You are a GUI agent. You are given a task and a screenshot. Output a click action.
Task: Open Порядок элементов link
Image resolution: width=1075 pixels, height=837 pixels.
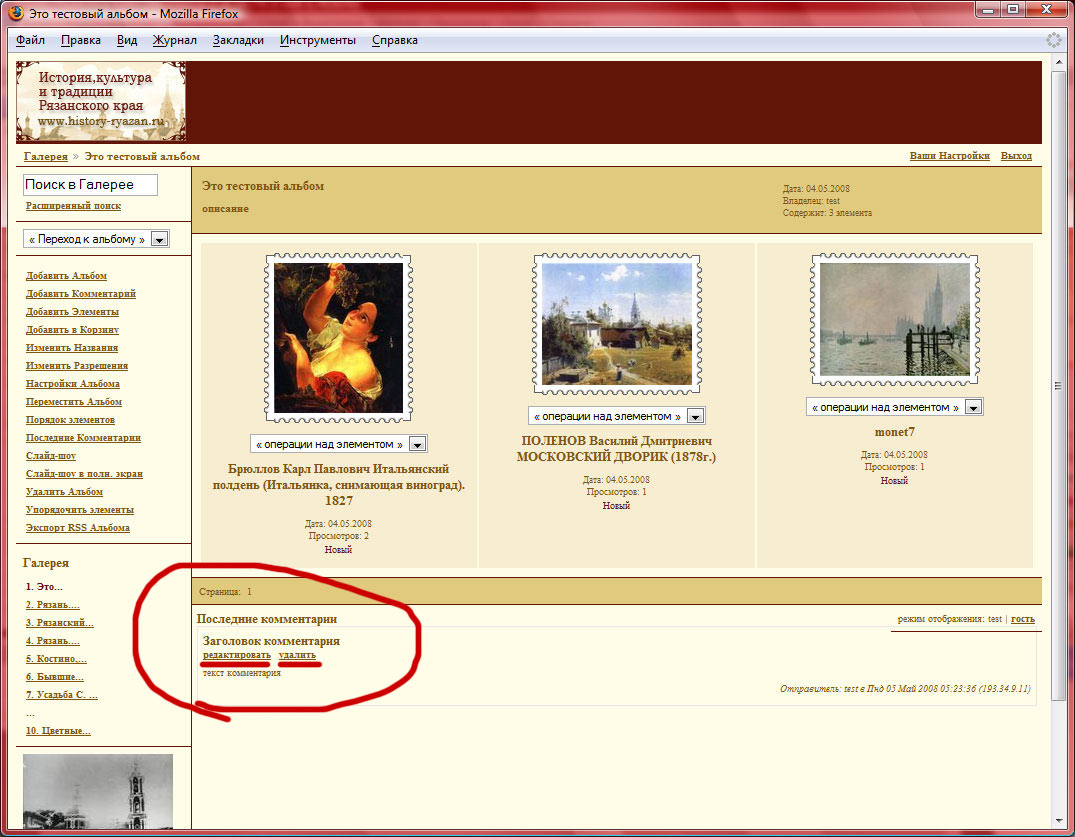[x=71, y=420]
